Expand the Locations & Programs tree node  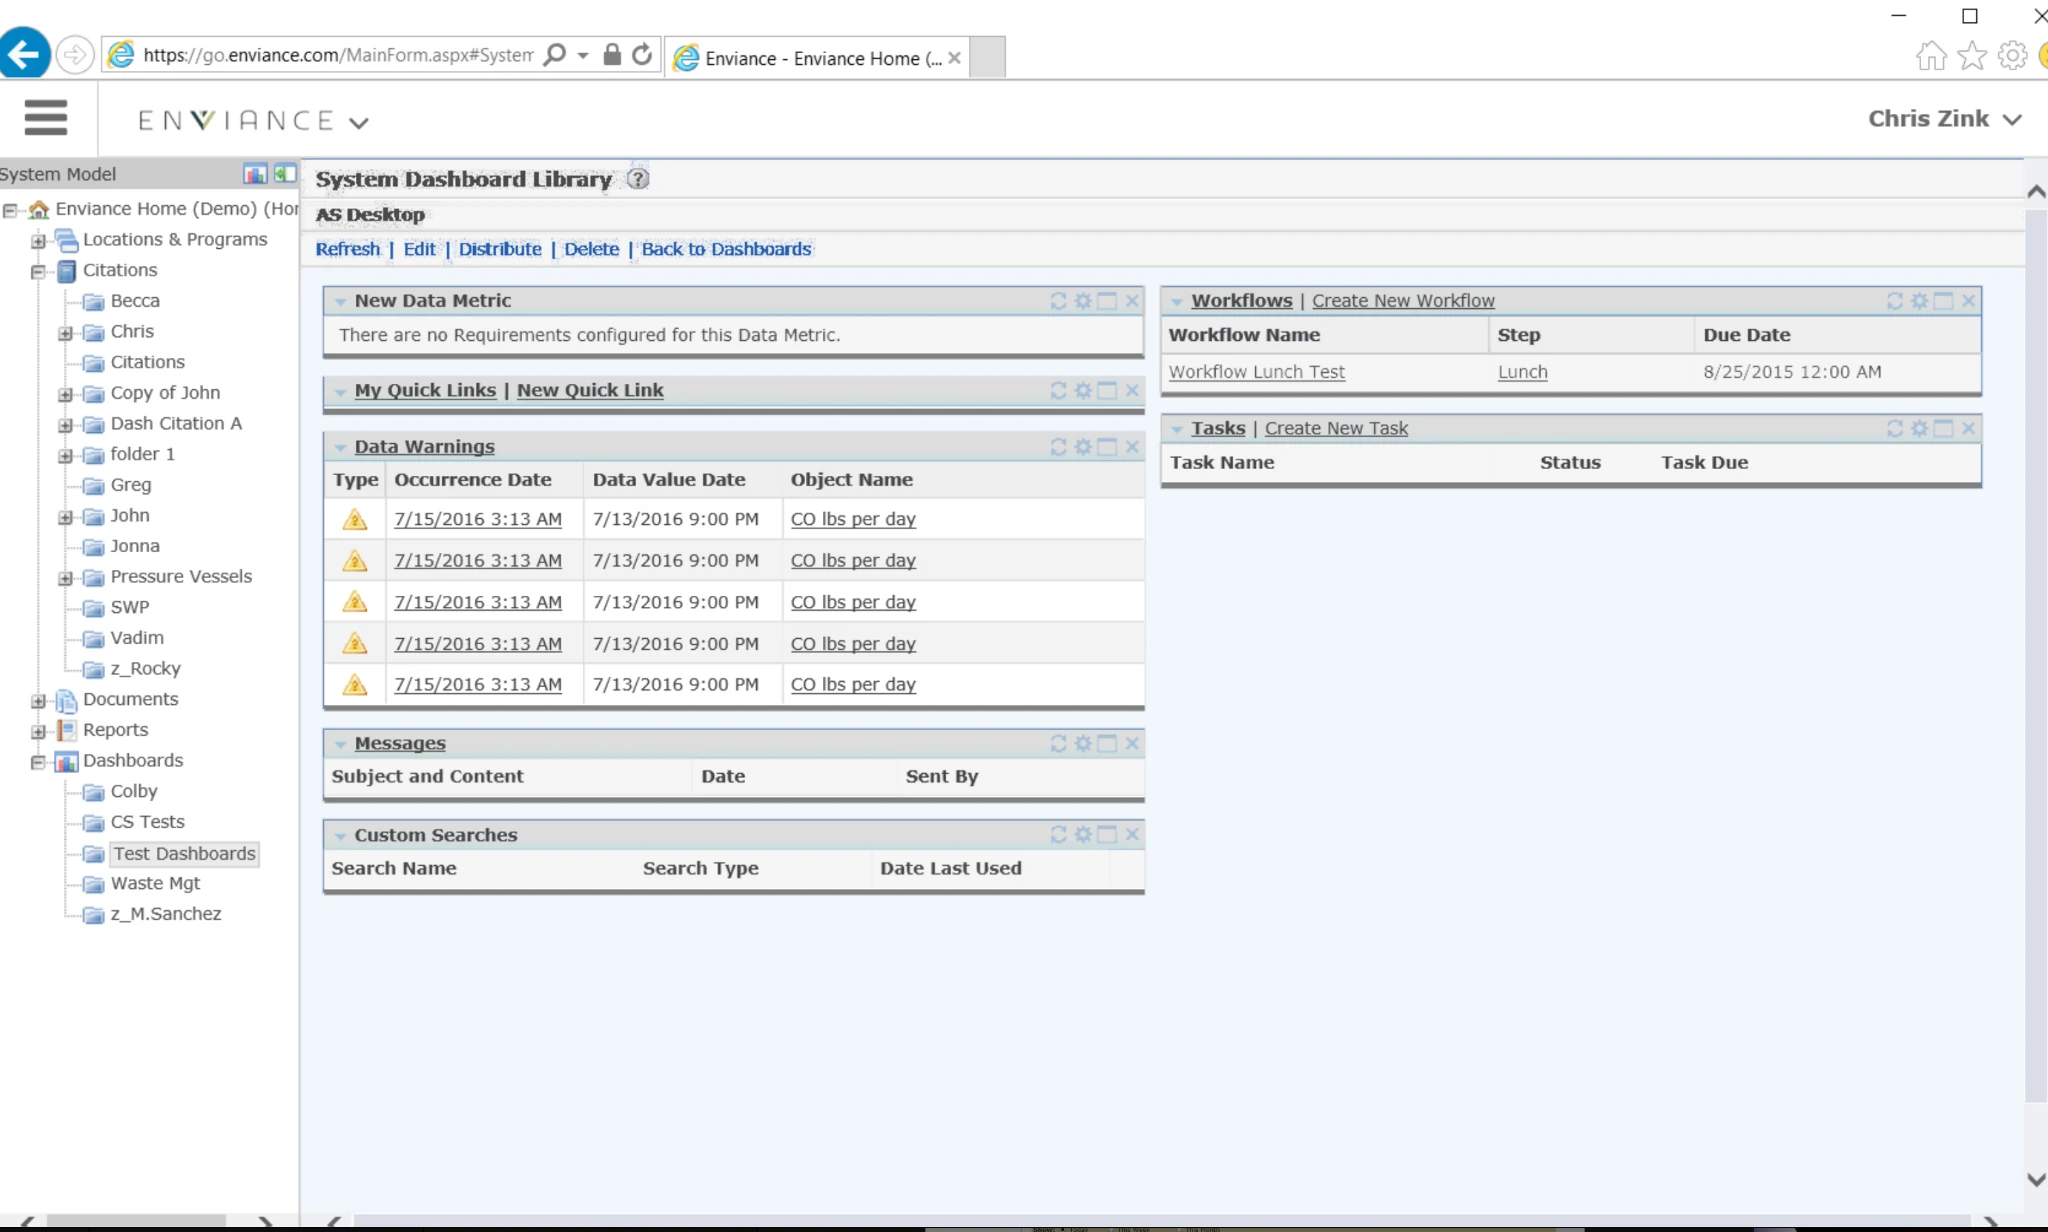38,241
